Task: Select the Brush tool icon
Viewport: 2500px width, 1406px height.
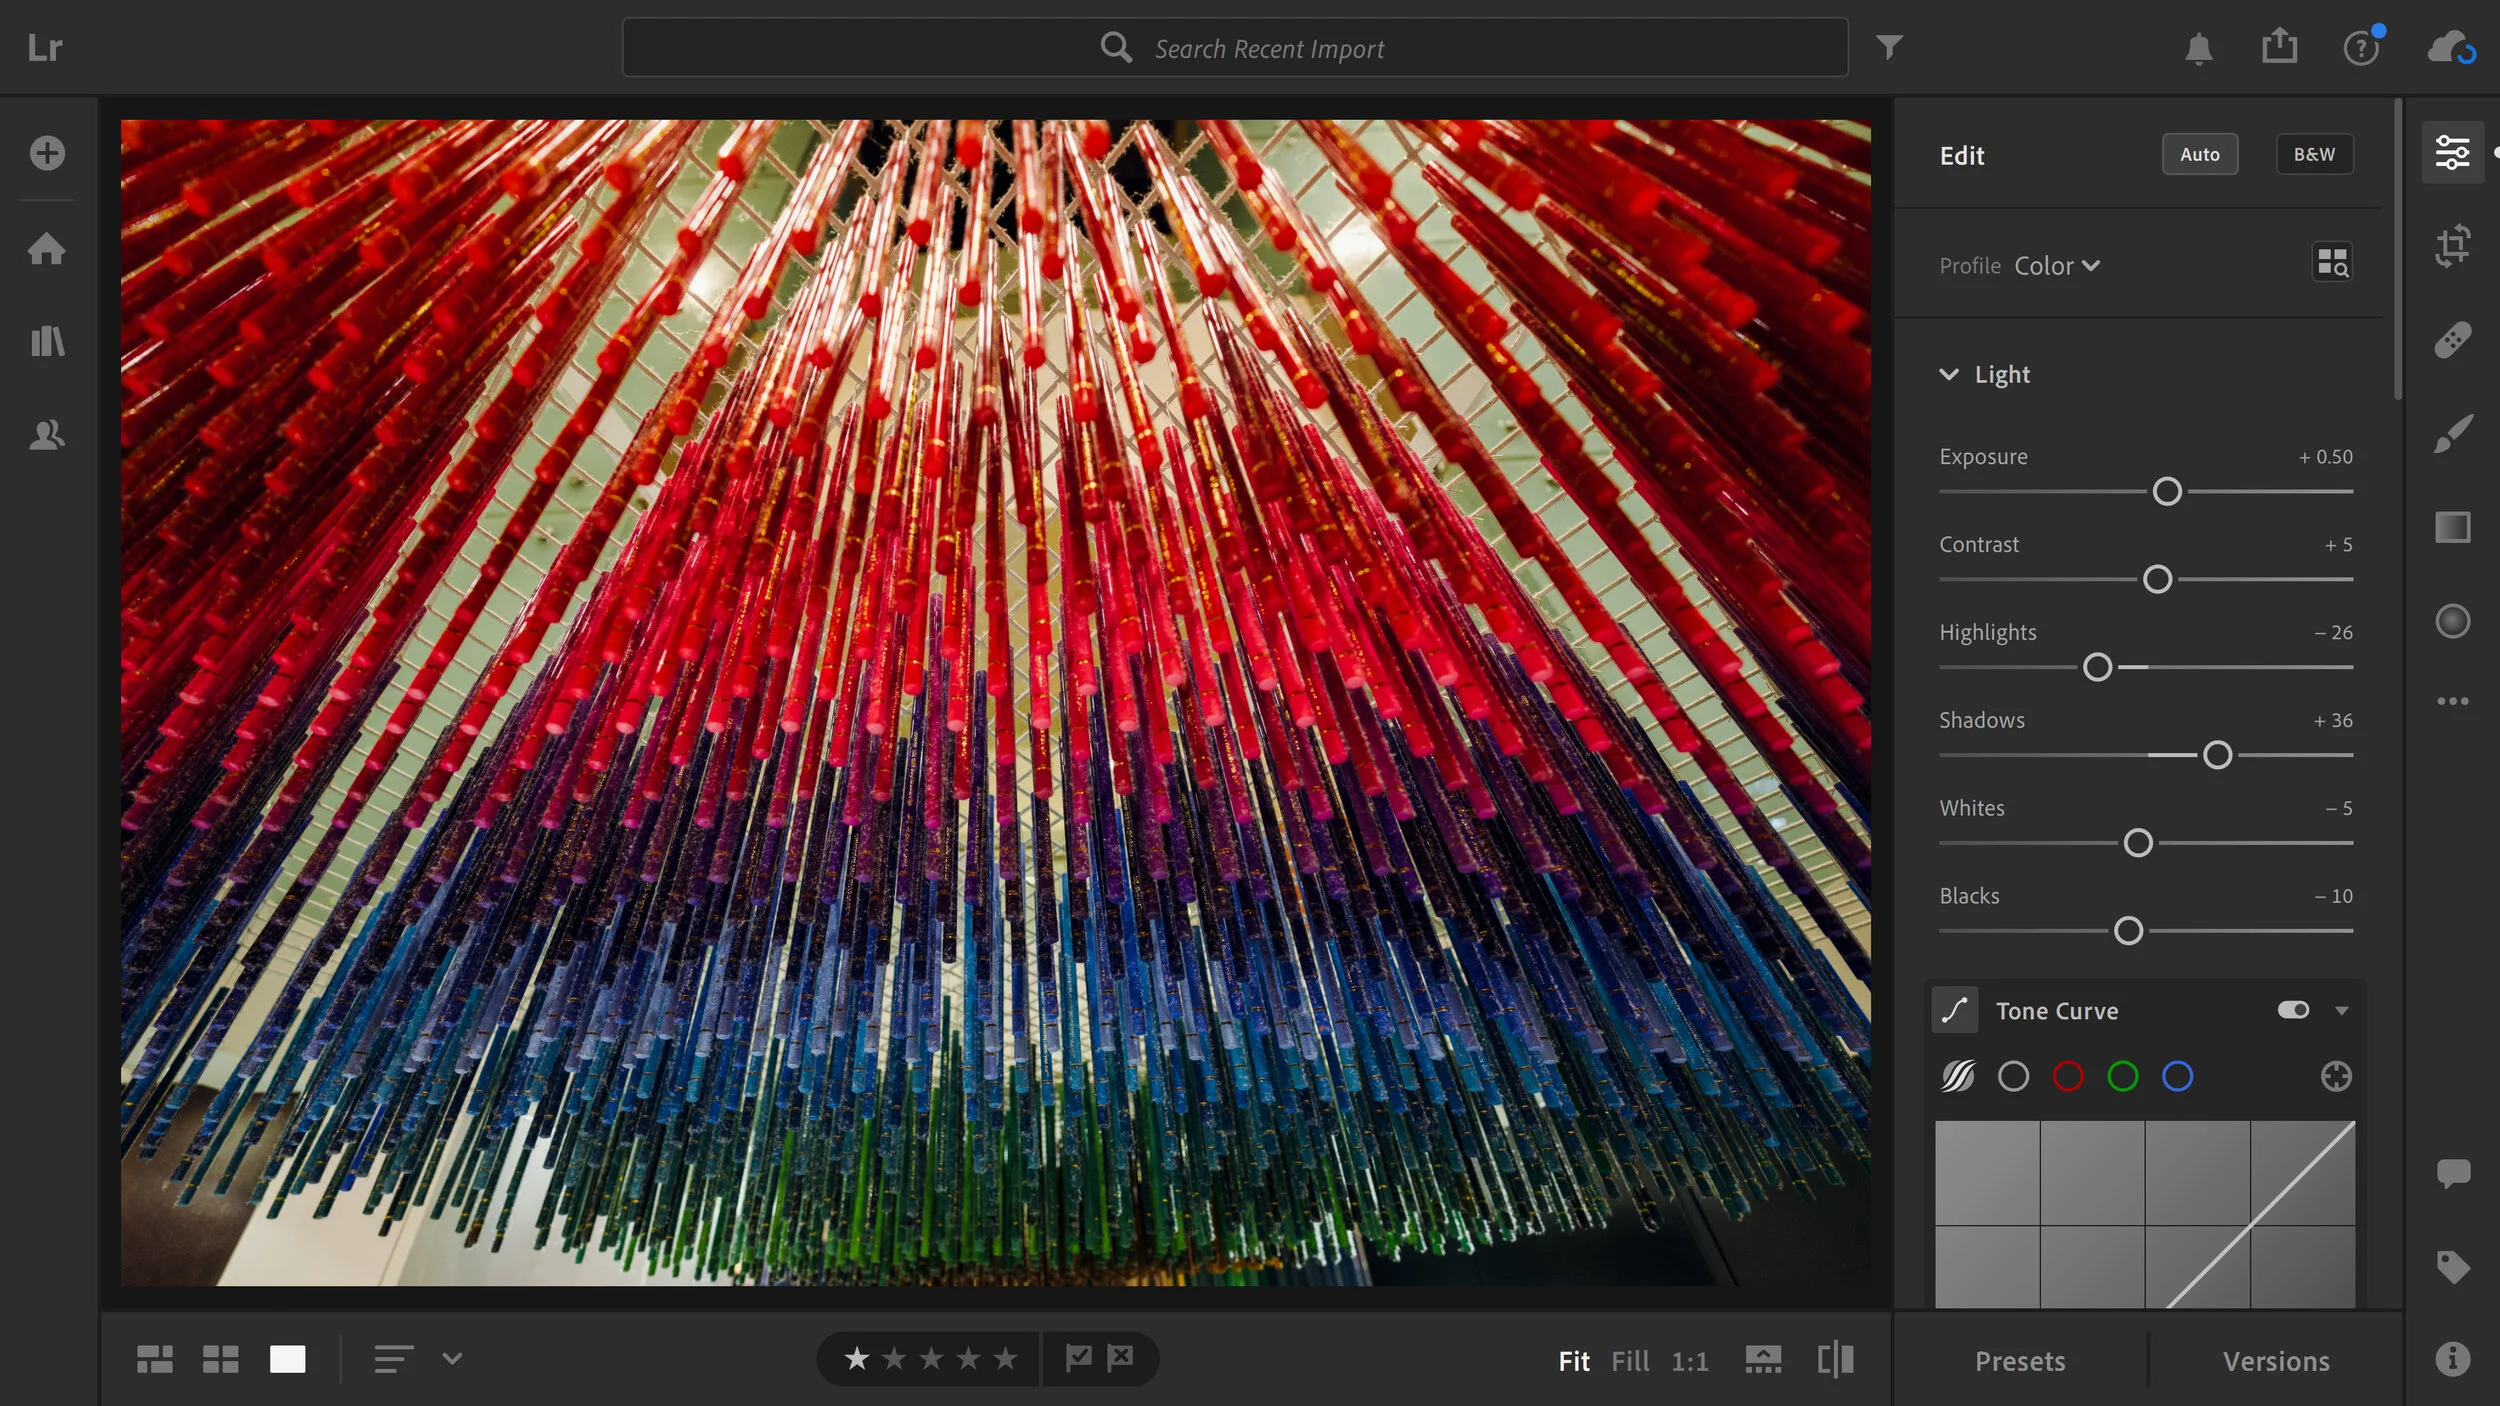Action: [2452, 434]
